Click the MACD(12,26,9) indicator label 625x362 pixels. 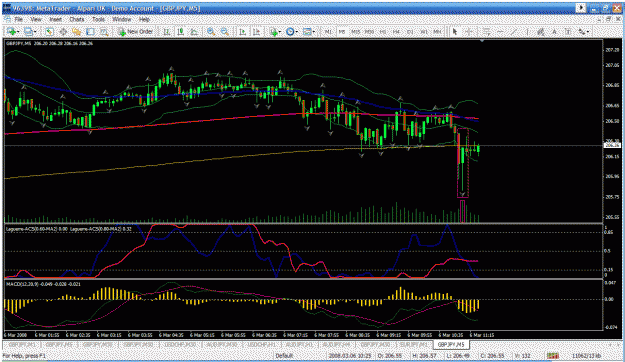[x=43, y=284]
